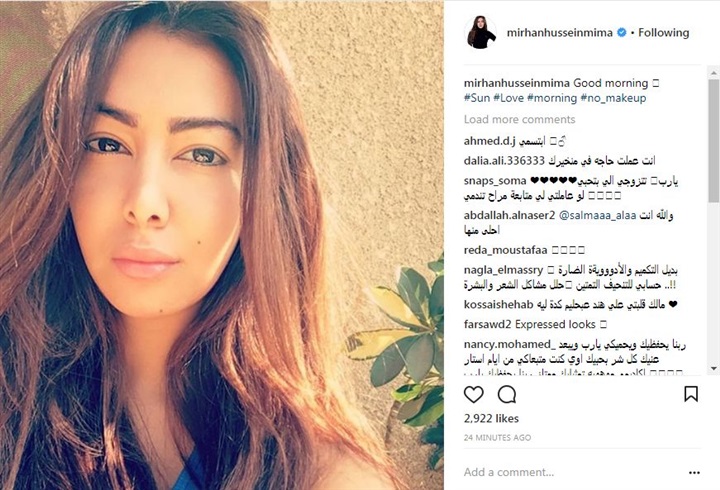
Task: Open commenter ahmed.d.j profile
Action: pyautogui.click(x=489, y=141)
